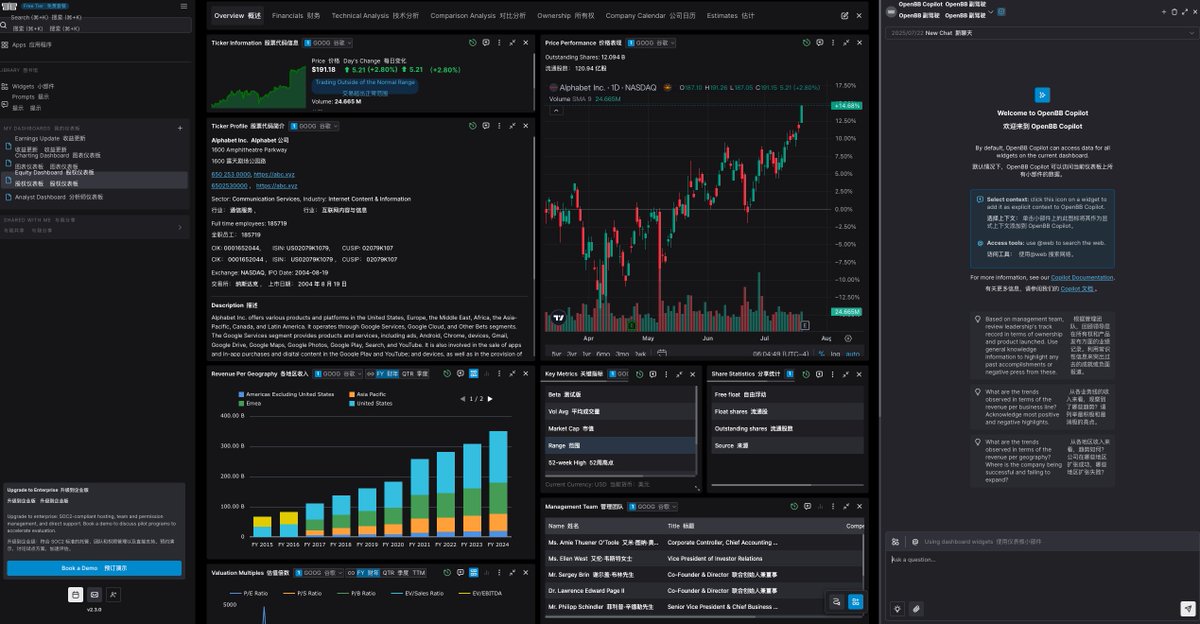Refresh the Ticker Profile widget
This screenshot has height=624, width=1200.
pos(473,126)
